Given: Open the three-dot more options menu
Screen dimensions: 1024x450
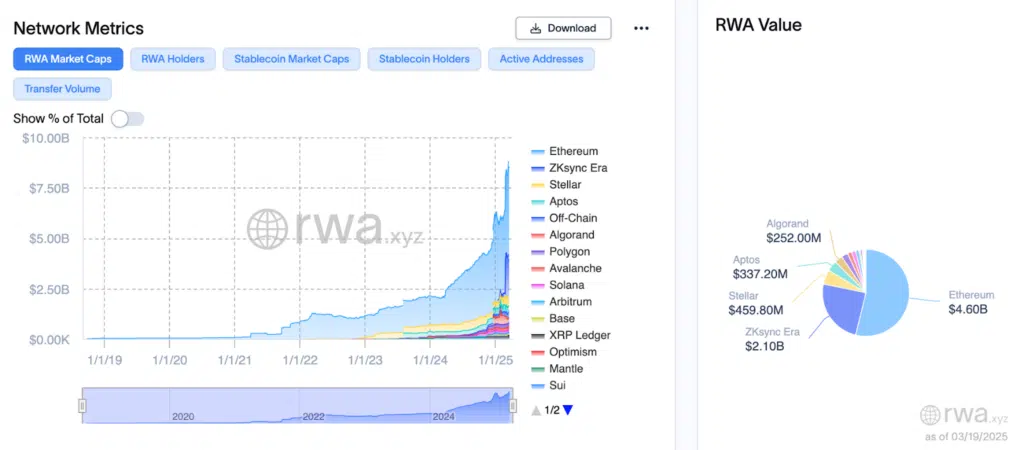Looking at the screenshot, I should tap(641, 28).
